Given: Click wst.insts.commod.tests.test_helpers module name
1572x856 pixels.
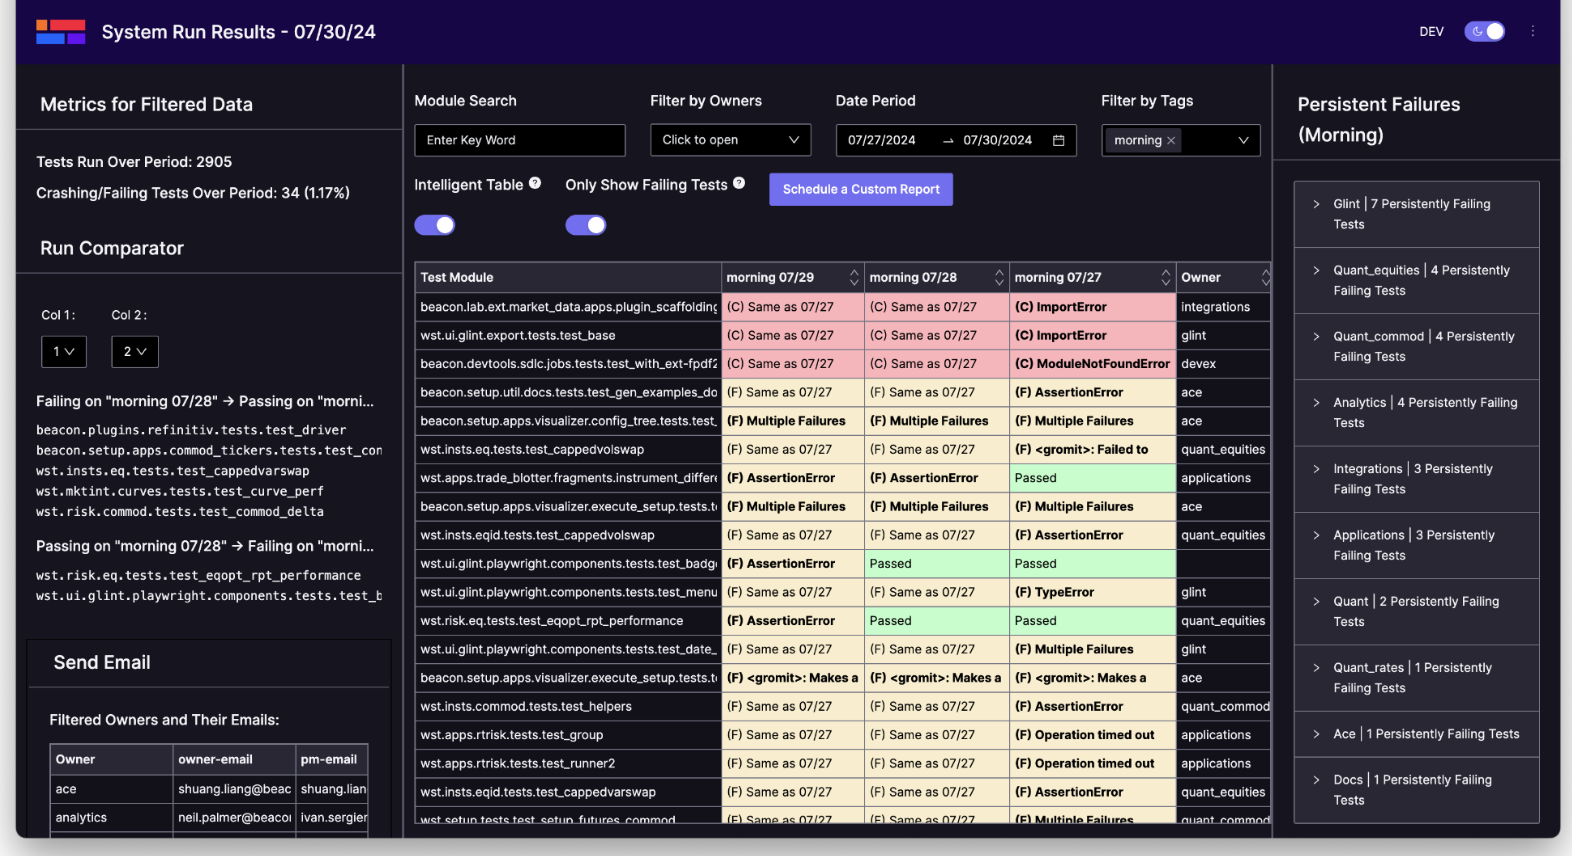Looking at the screenshot, I should 526,706.
